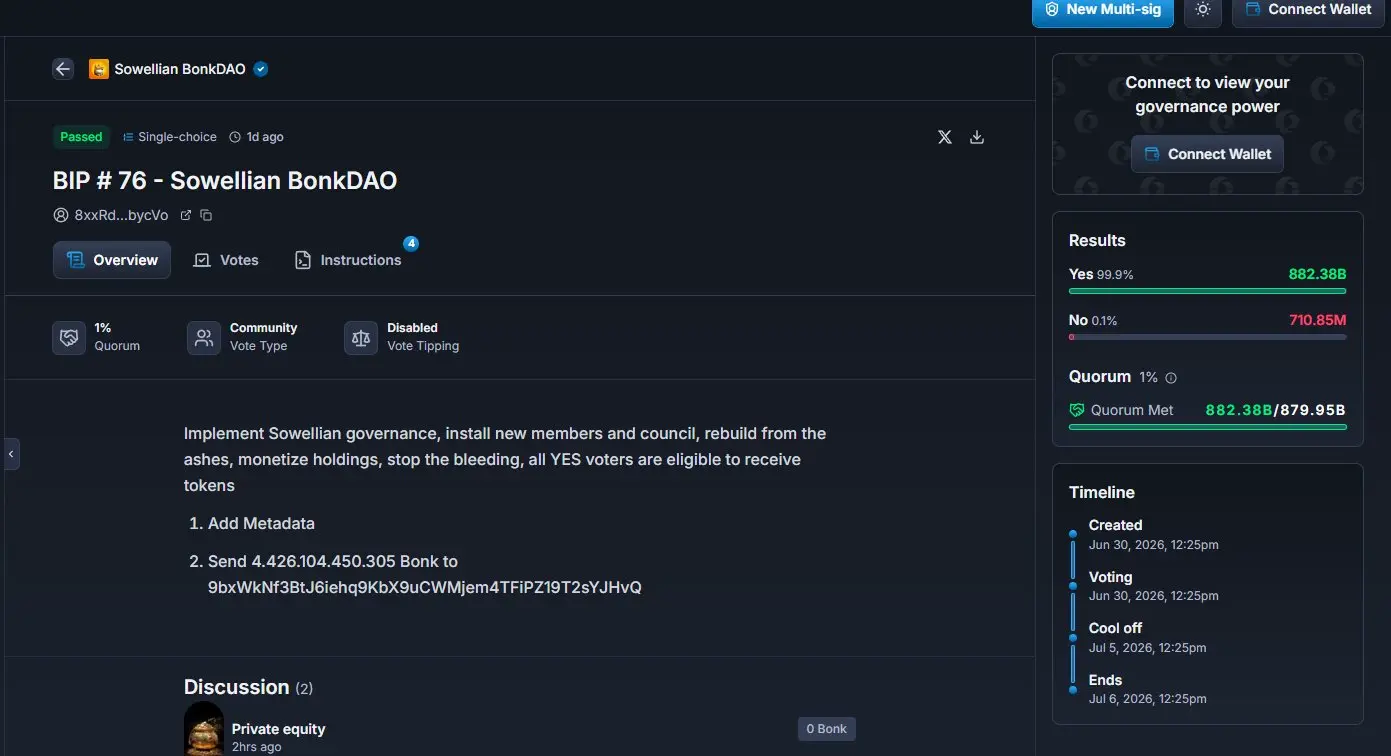Click Connect Wallet in the header
This screenshot has height=756, width=1391.
tap(1309, 10)
